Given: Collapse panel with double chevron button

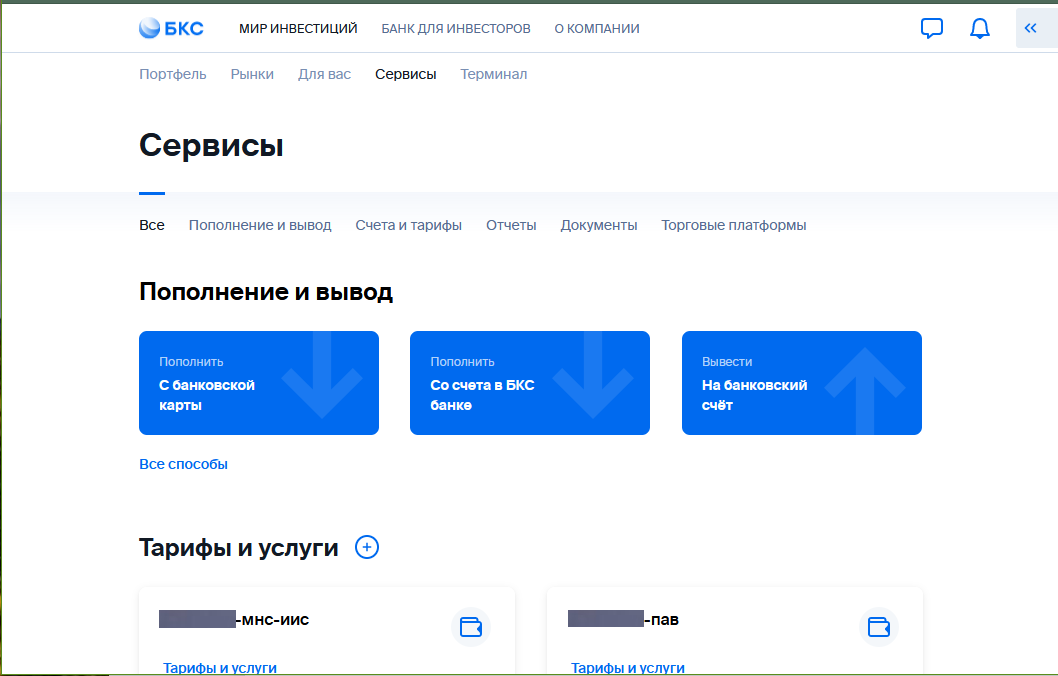Looking at the screenshot, I should click(x=1031, y=28).
